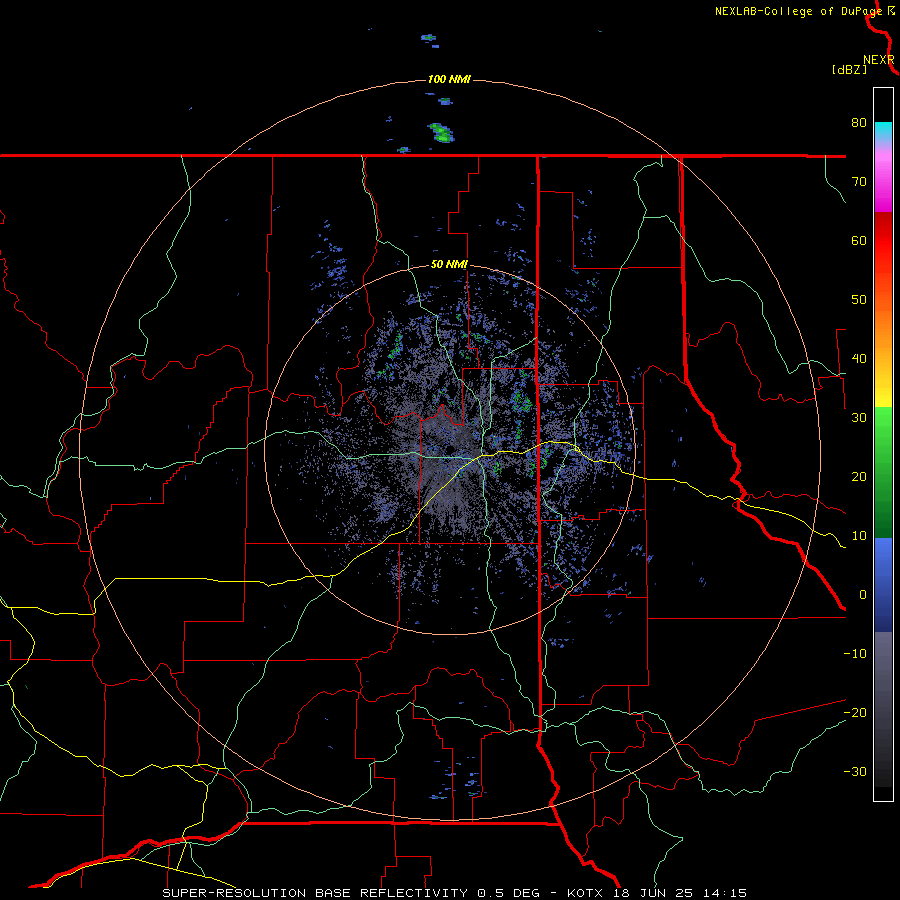This screenshot has width=900, height=900.
Task: Click the -10 dBZ value on scale
Action: tap(855, 654)
